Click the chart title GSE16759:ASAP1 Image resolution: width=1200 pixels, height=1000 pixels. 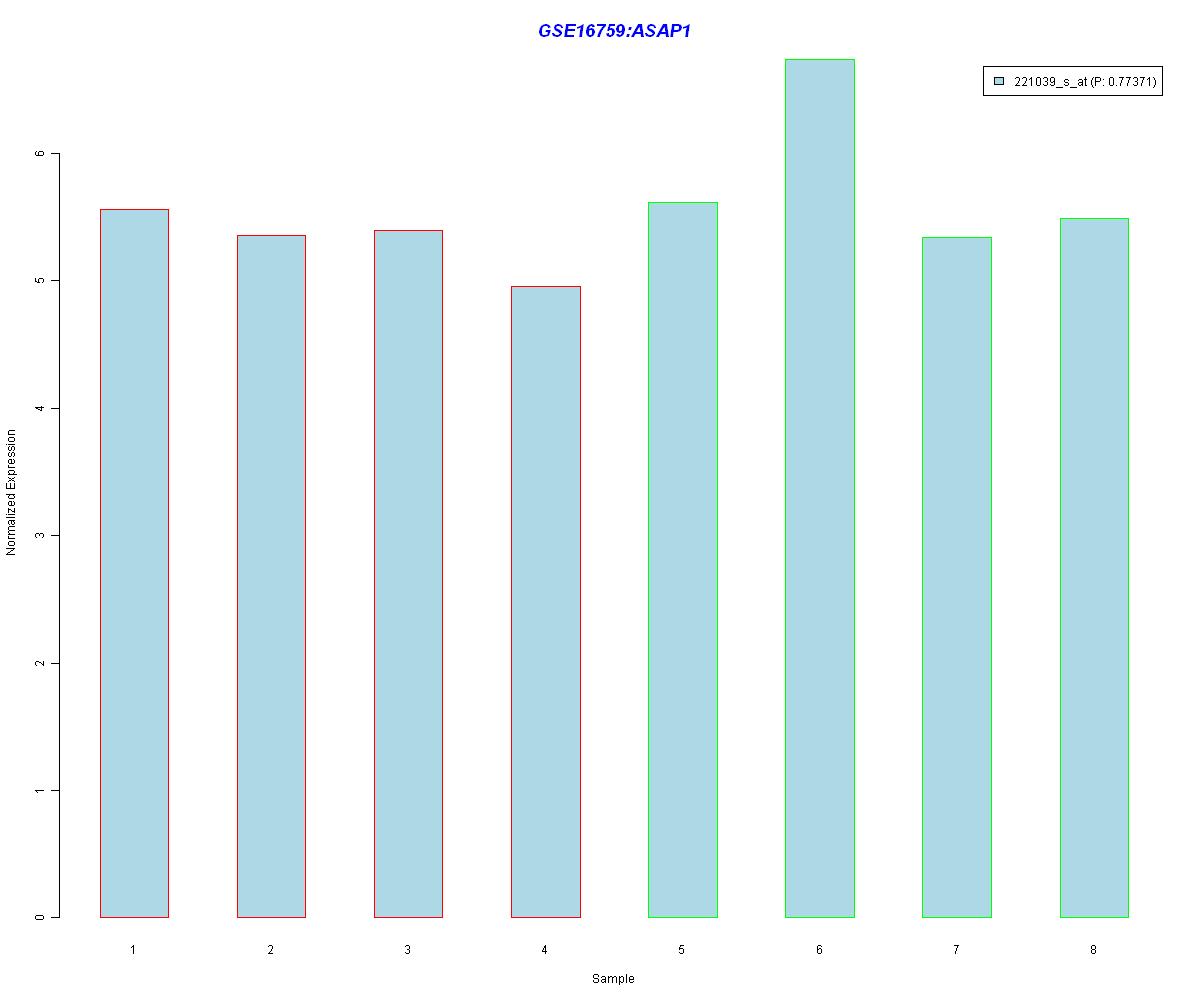coord(614,31)
